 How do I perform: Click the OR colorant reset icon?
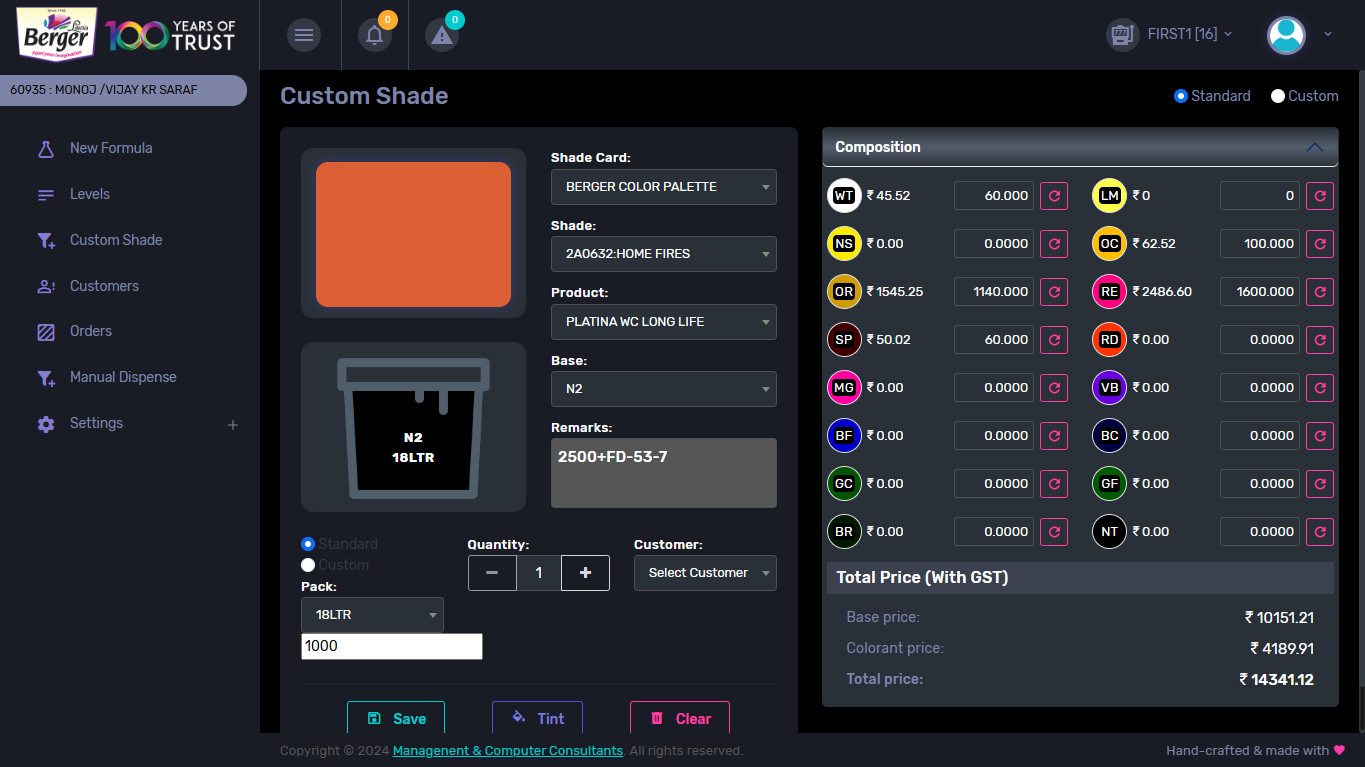point(1054,292)
